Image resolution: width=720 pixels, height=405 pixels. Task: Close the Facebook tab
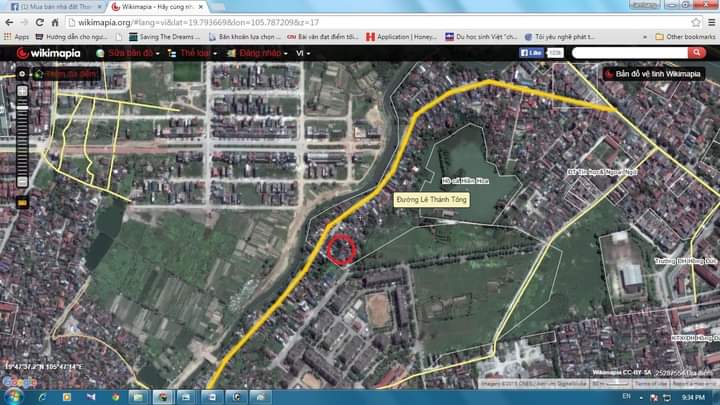point(99,7)
